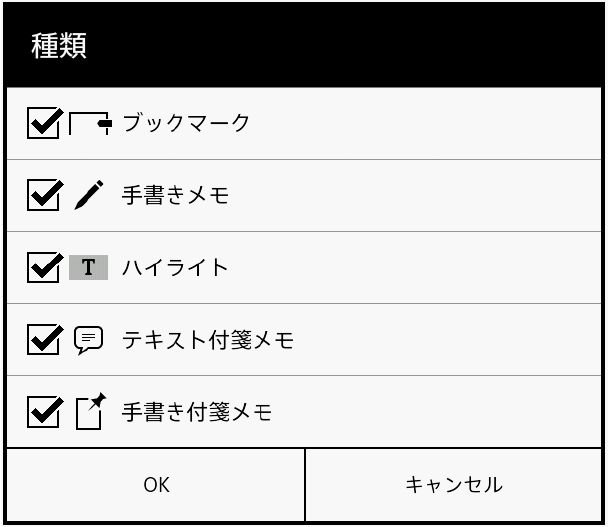Click the pinned handwritten sticky note icon
The height and width of the screenshot is (527, 608).
pos(90,411)
